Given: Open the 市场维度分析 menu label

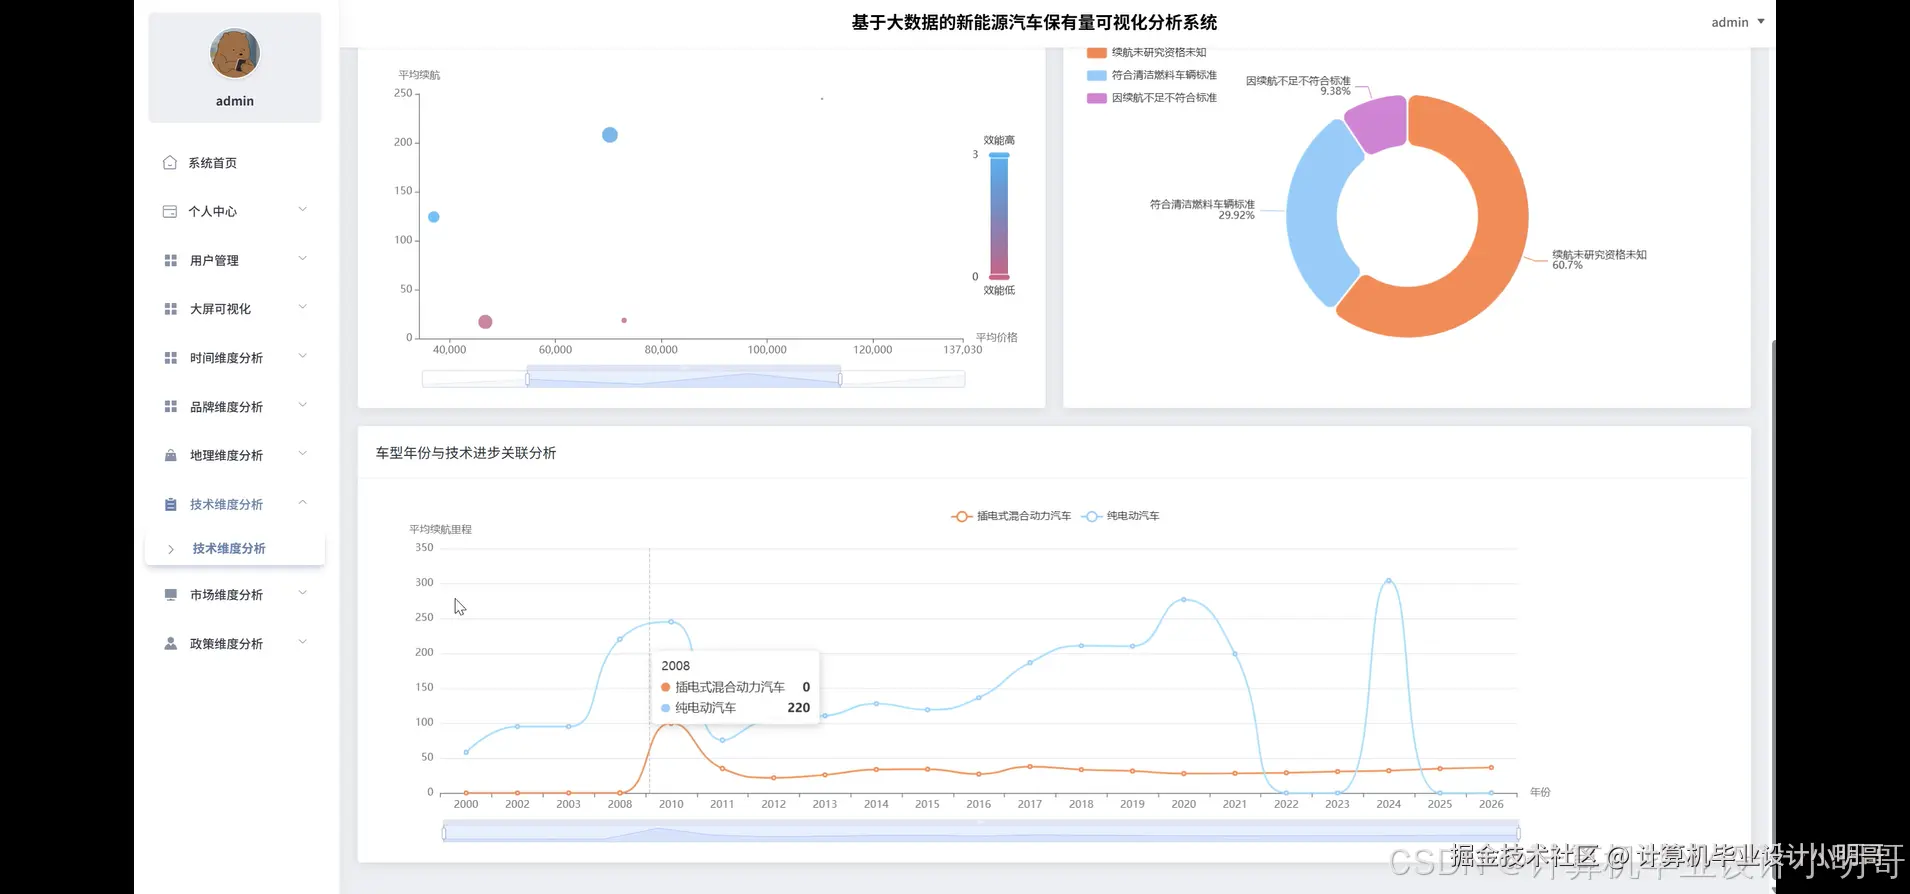Looking at the screenshot, I should click(x=227, y=595).
